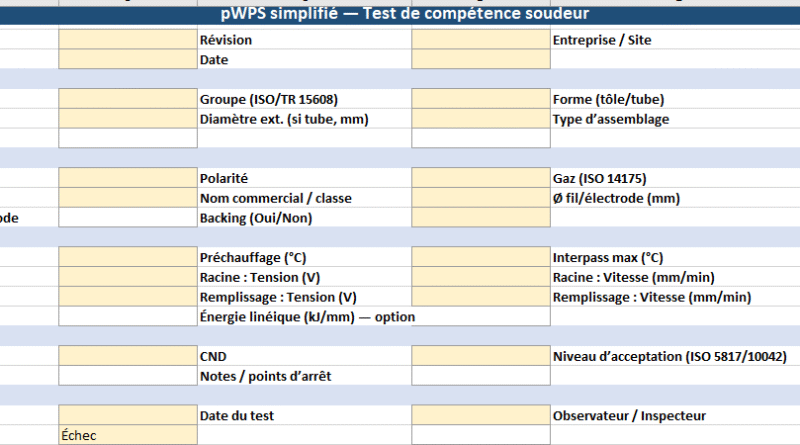800x445 pixels.
Task: Select the Interpass max (°C) label cell
Action: 608,257
